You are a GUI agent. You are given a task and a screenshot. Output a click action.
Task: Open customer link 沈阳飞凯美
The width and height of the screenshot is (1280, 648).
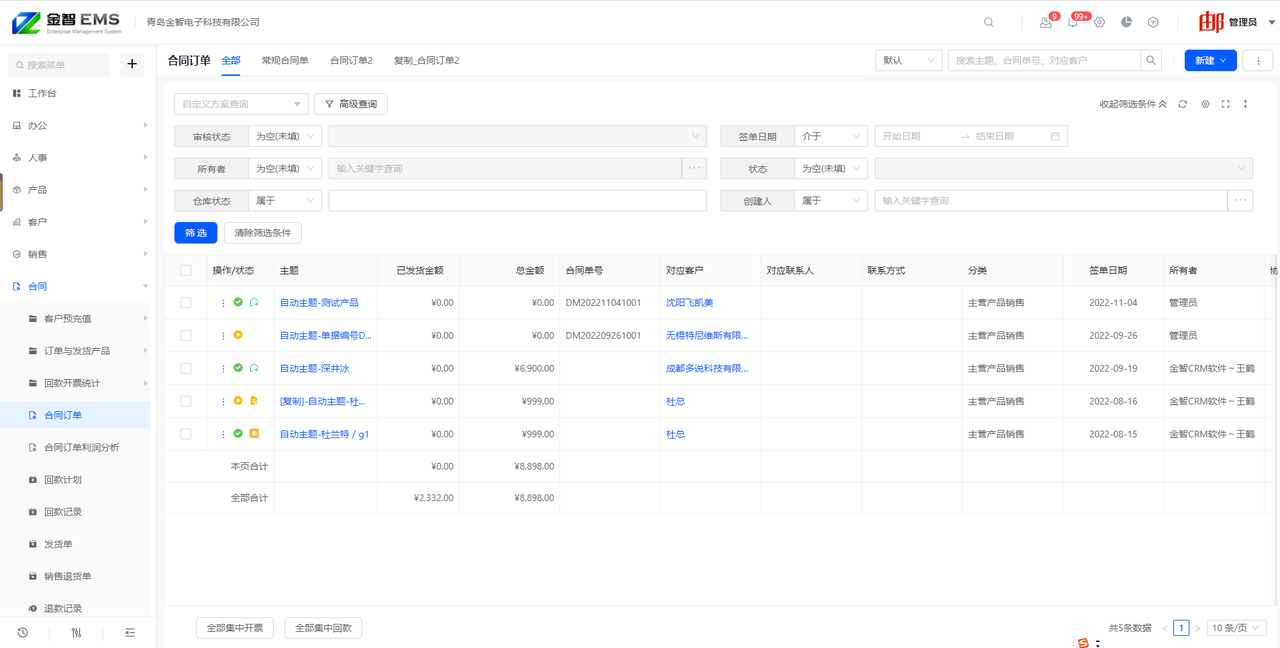[x=690, y=302]
